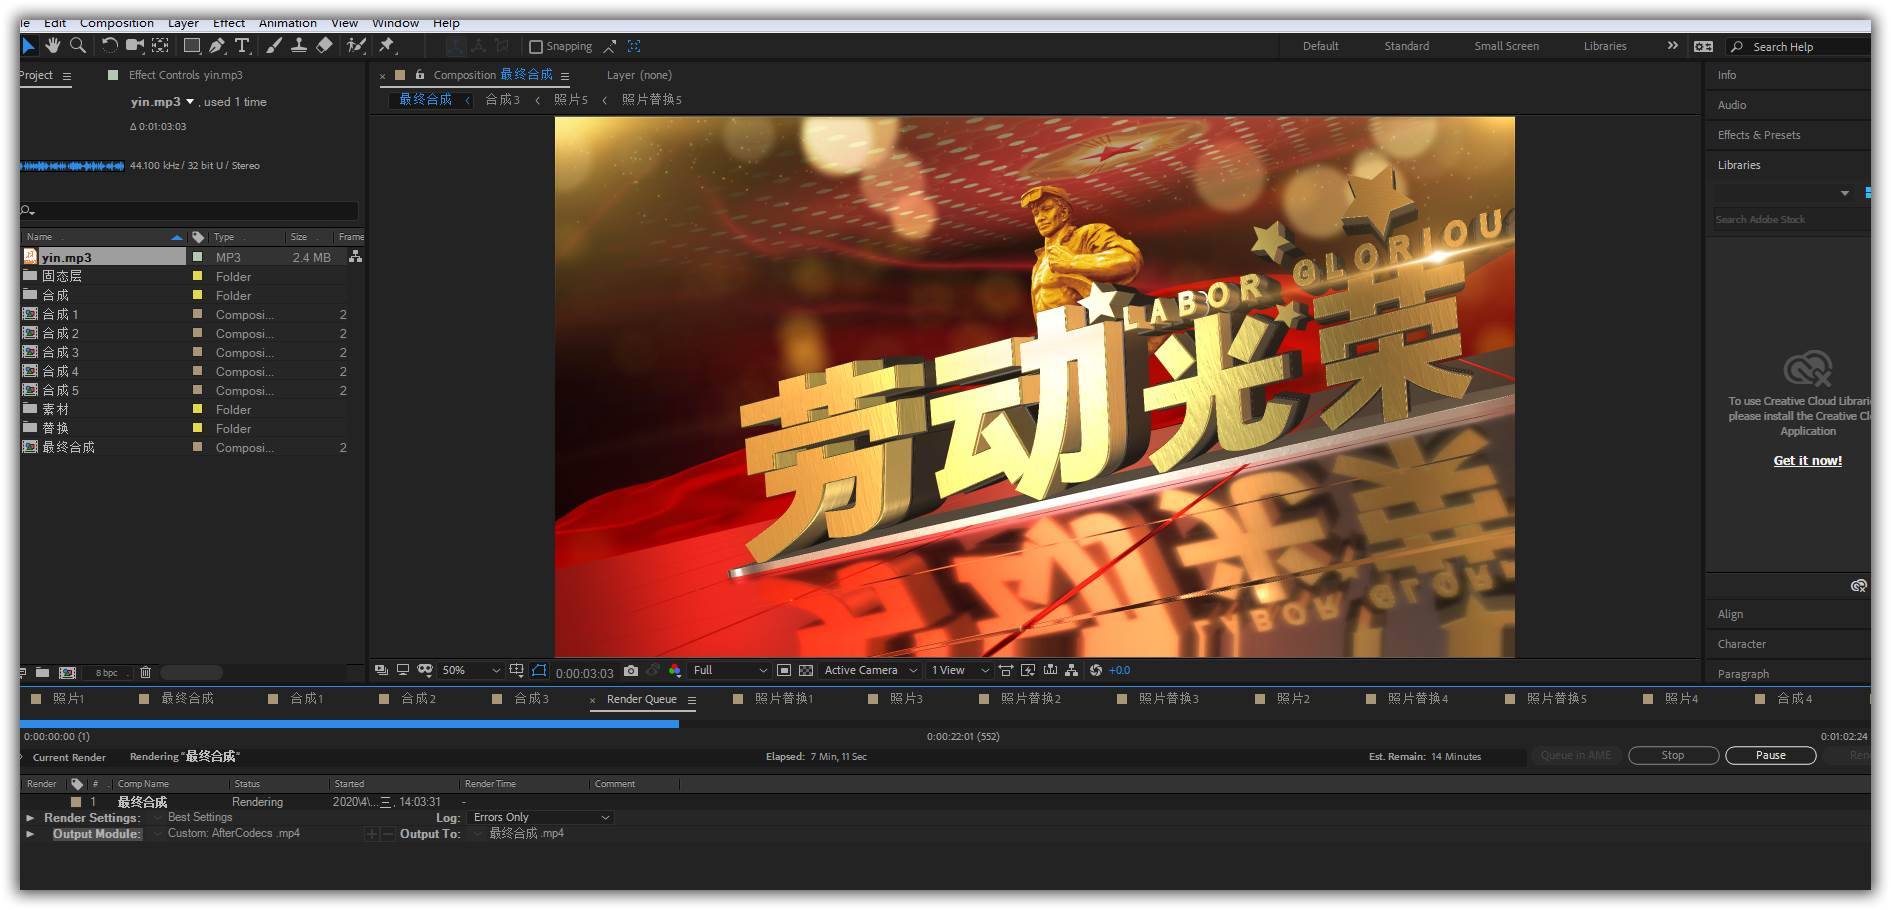Choose the Clone Stamp tool
The image size is (1891, 910).
(x=298, y=46)
